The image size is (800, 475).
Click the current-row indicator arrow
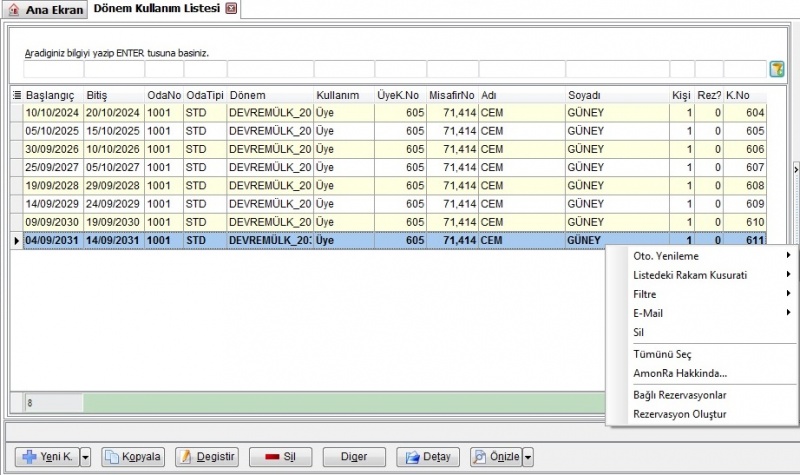click(x=16, y=240)
